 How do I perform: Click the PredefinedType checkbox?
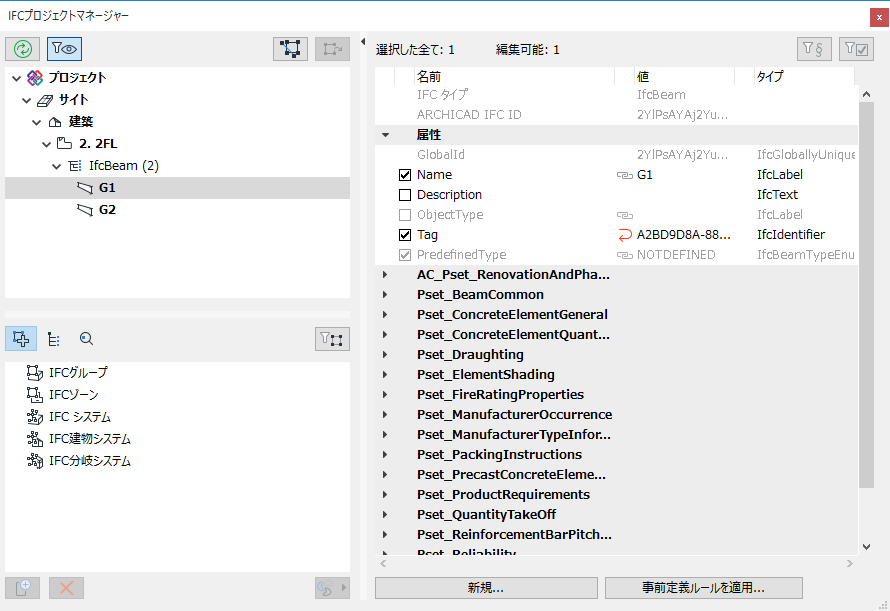[405, 255]
